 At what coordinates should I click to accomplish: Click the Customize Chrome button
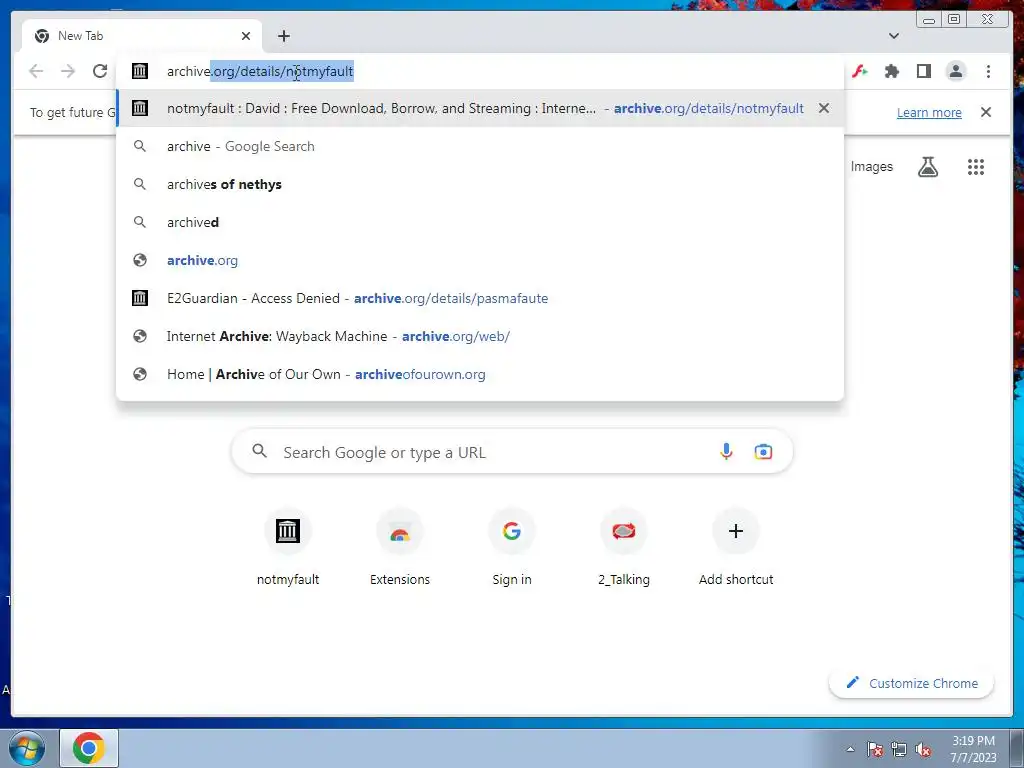912,683
